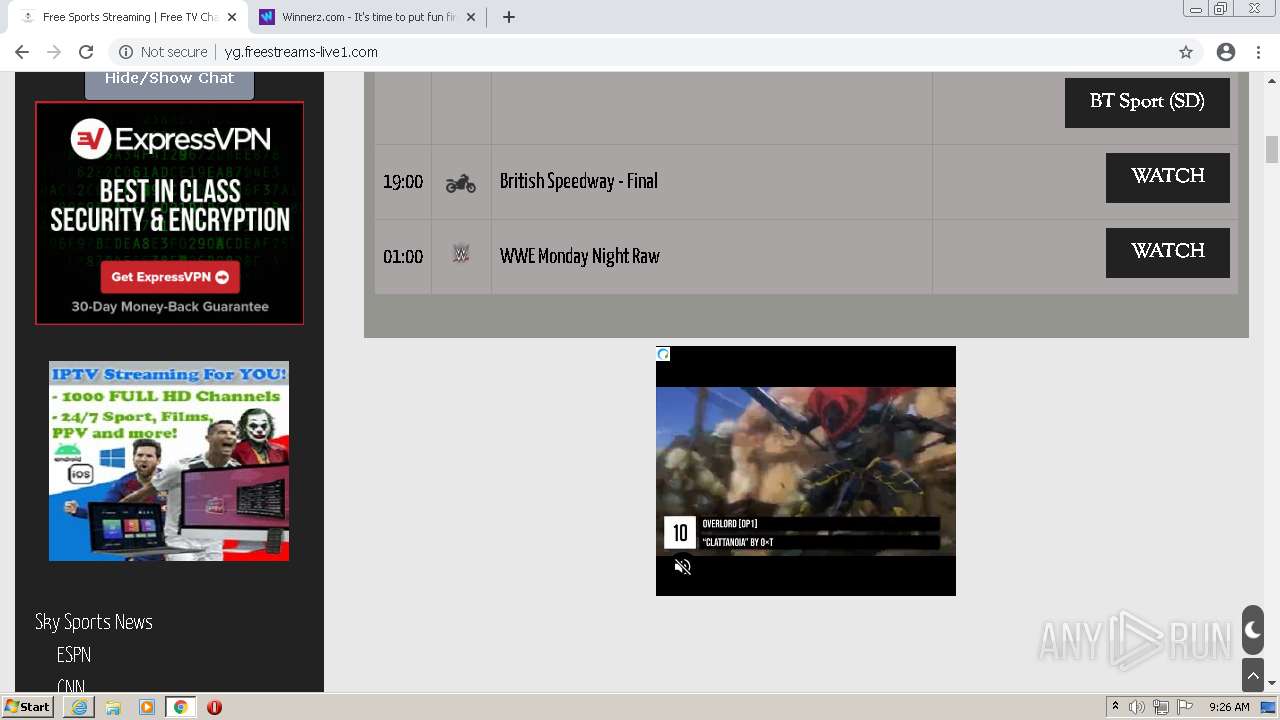The height and width of the screenshot is (720, 1280).
Task: Open the Windows Start menu
Action: [28, 707]
